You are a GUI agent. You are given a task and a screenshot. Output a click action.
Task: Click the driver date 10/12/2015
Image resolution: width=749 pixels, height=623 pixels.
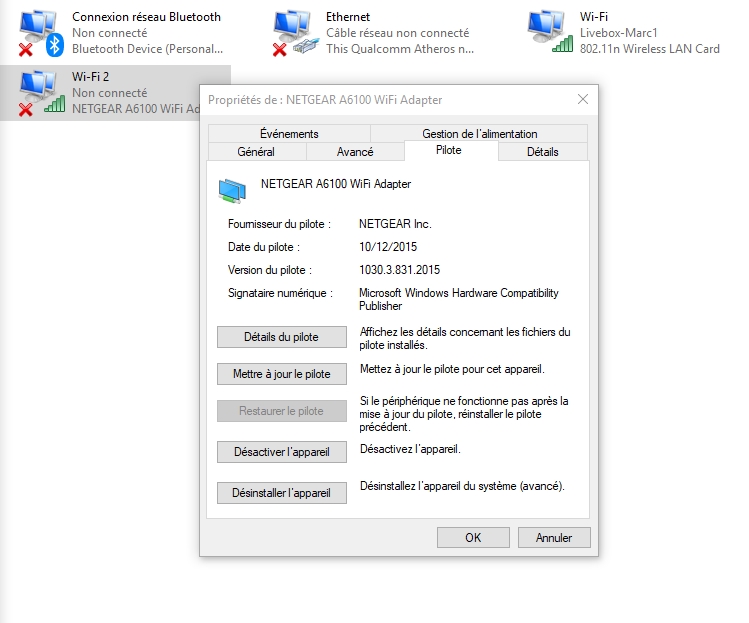coord(388,247)
